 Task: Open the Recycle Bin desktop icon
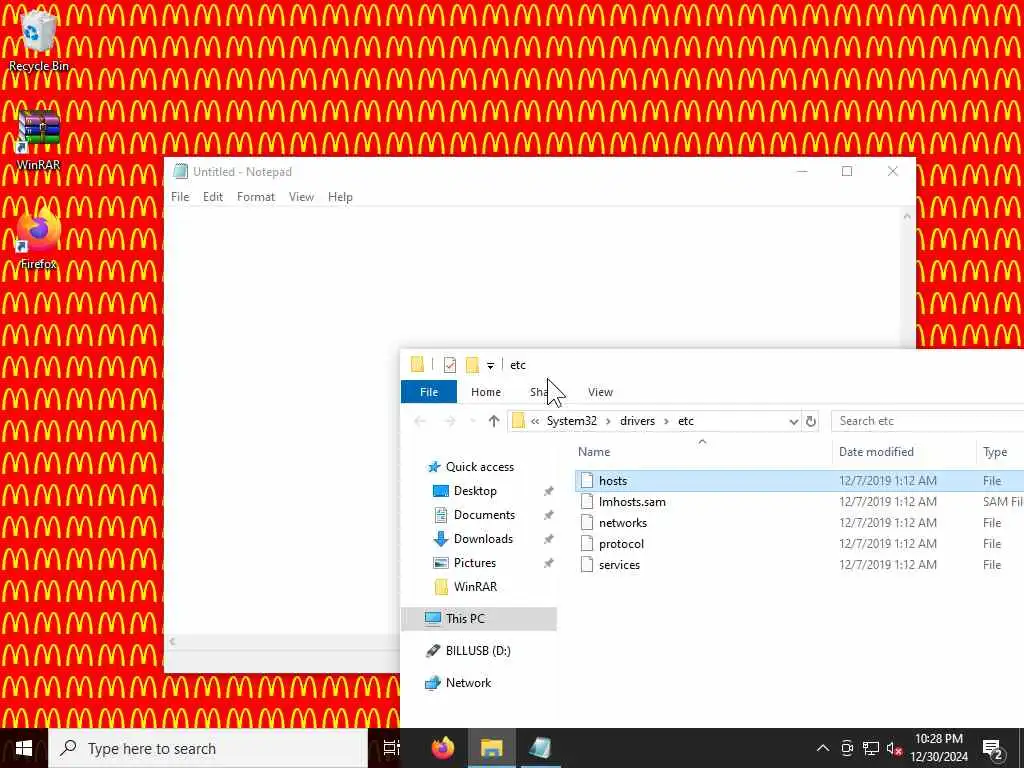point(39,41)
